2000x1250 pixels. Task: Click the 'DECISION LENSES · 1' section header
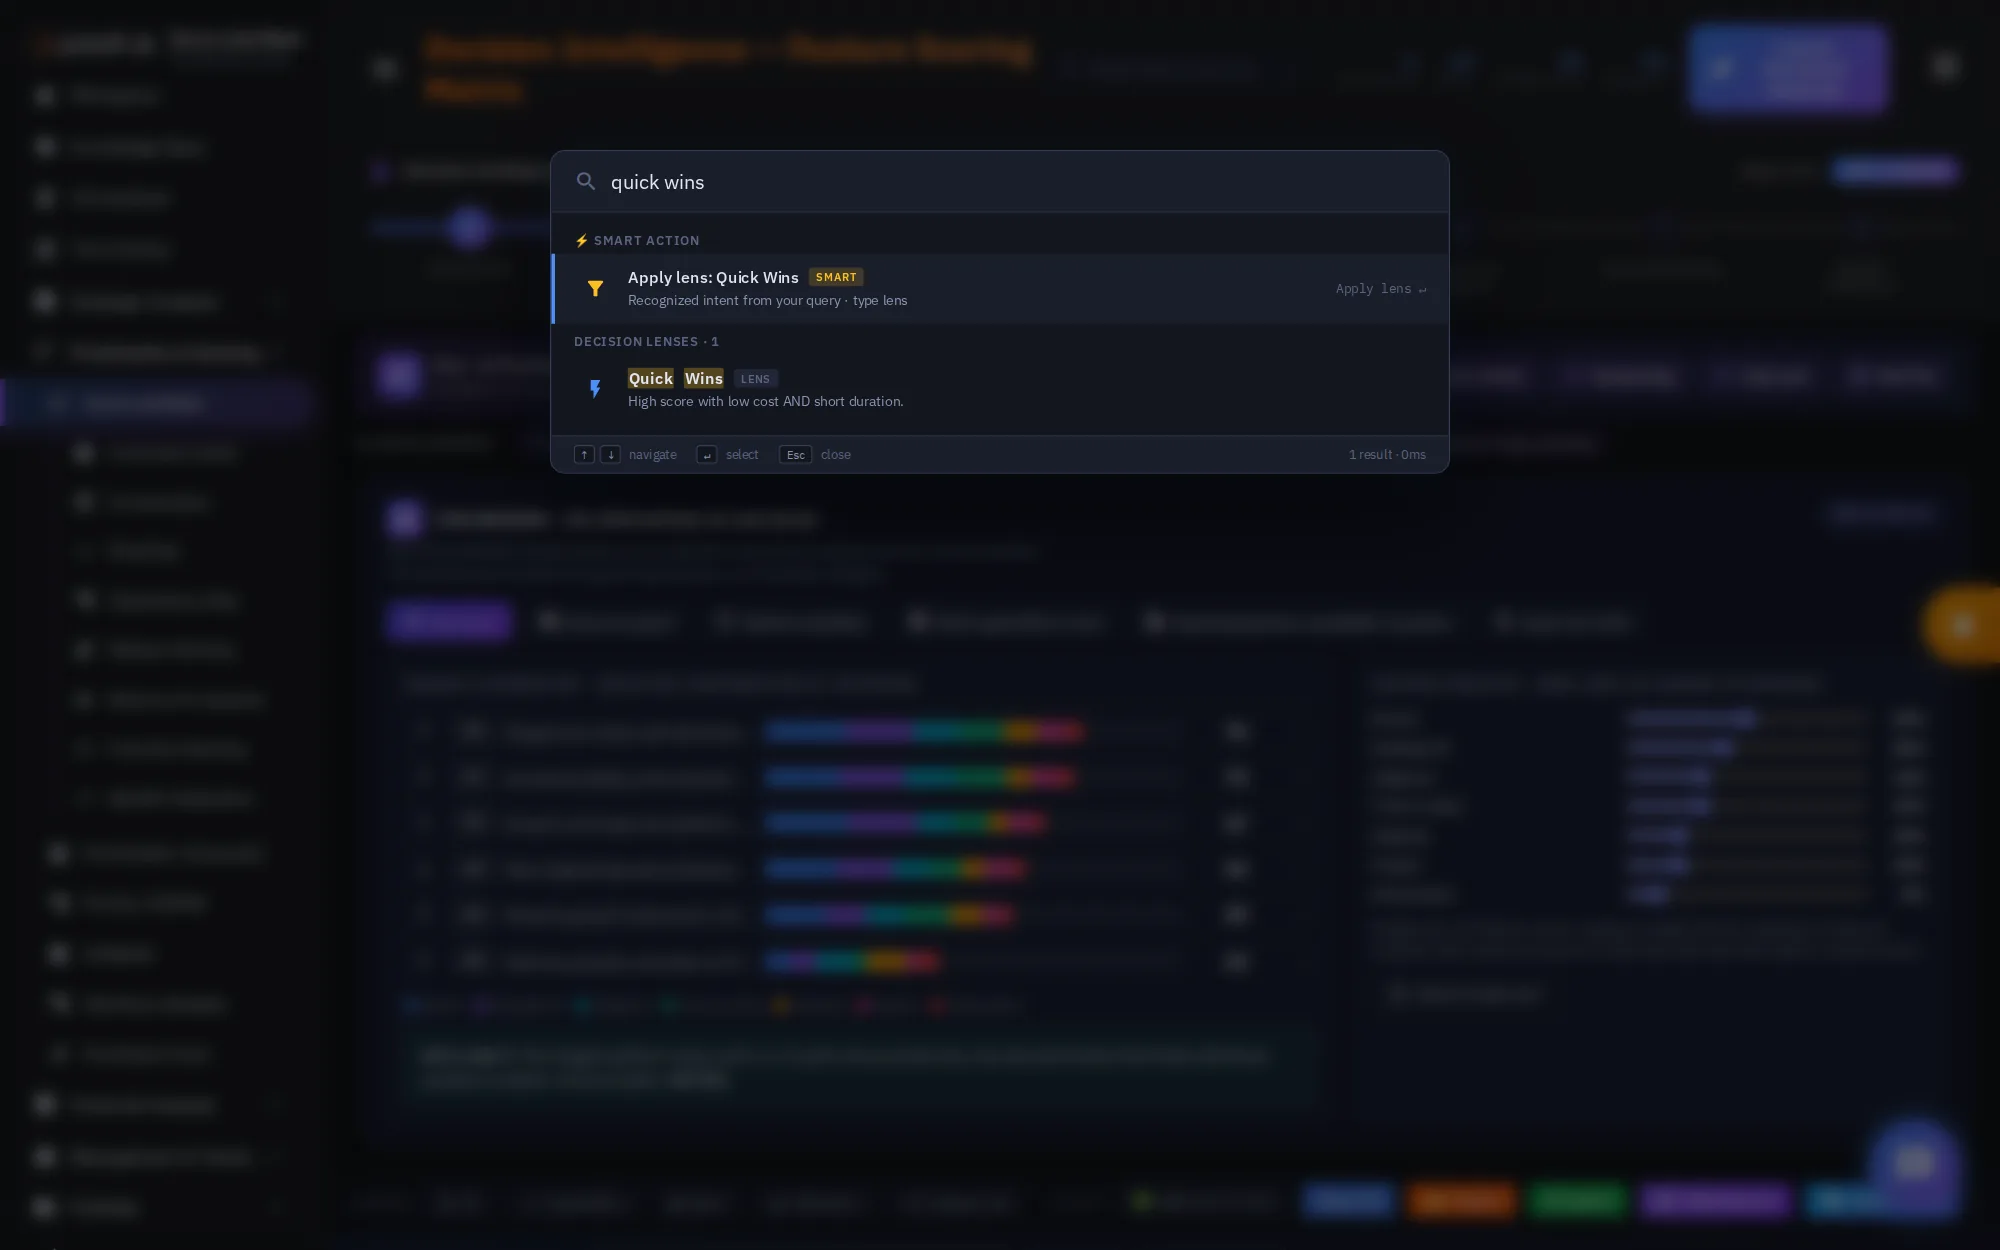click(x=646, y=342)
